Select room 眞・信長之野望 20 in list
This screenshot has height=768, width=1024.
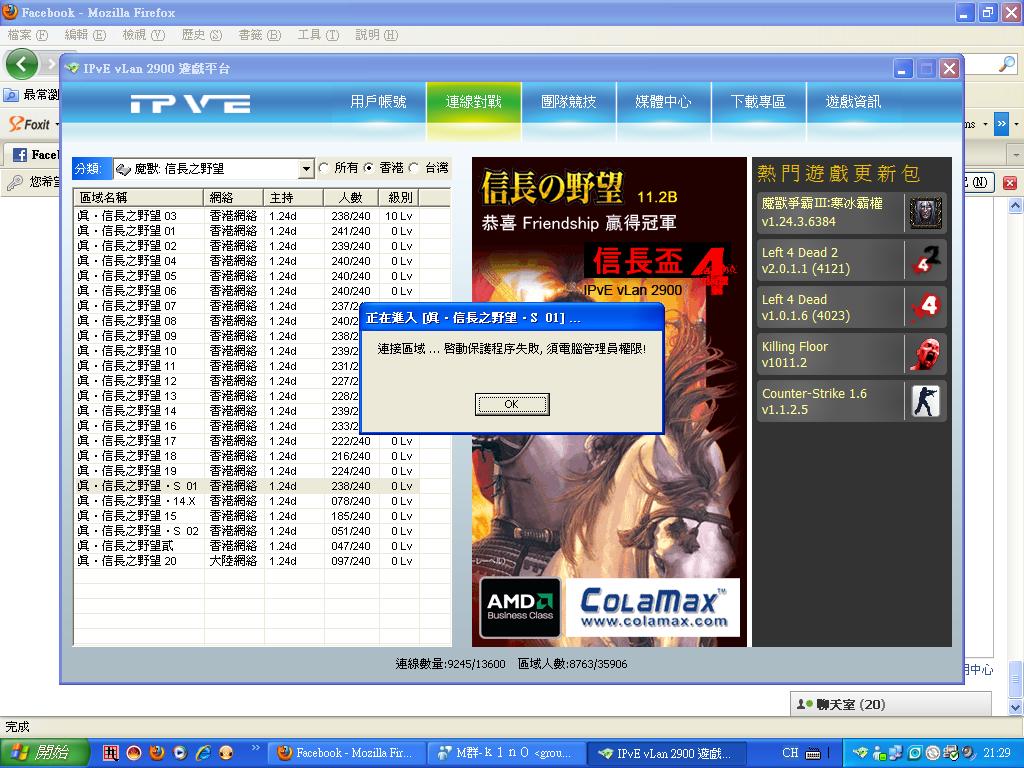pyautogui.click(x=127, y=561)
